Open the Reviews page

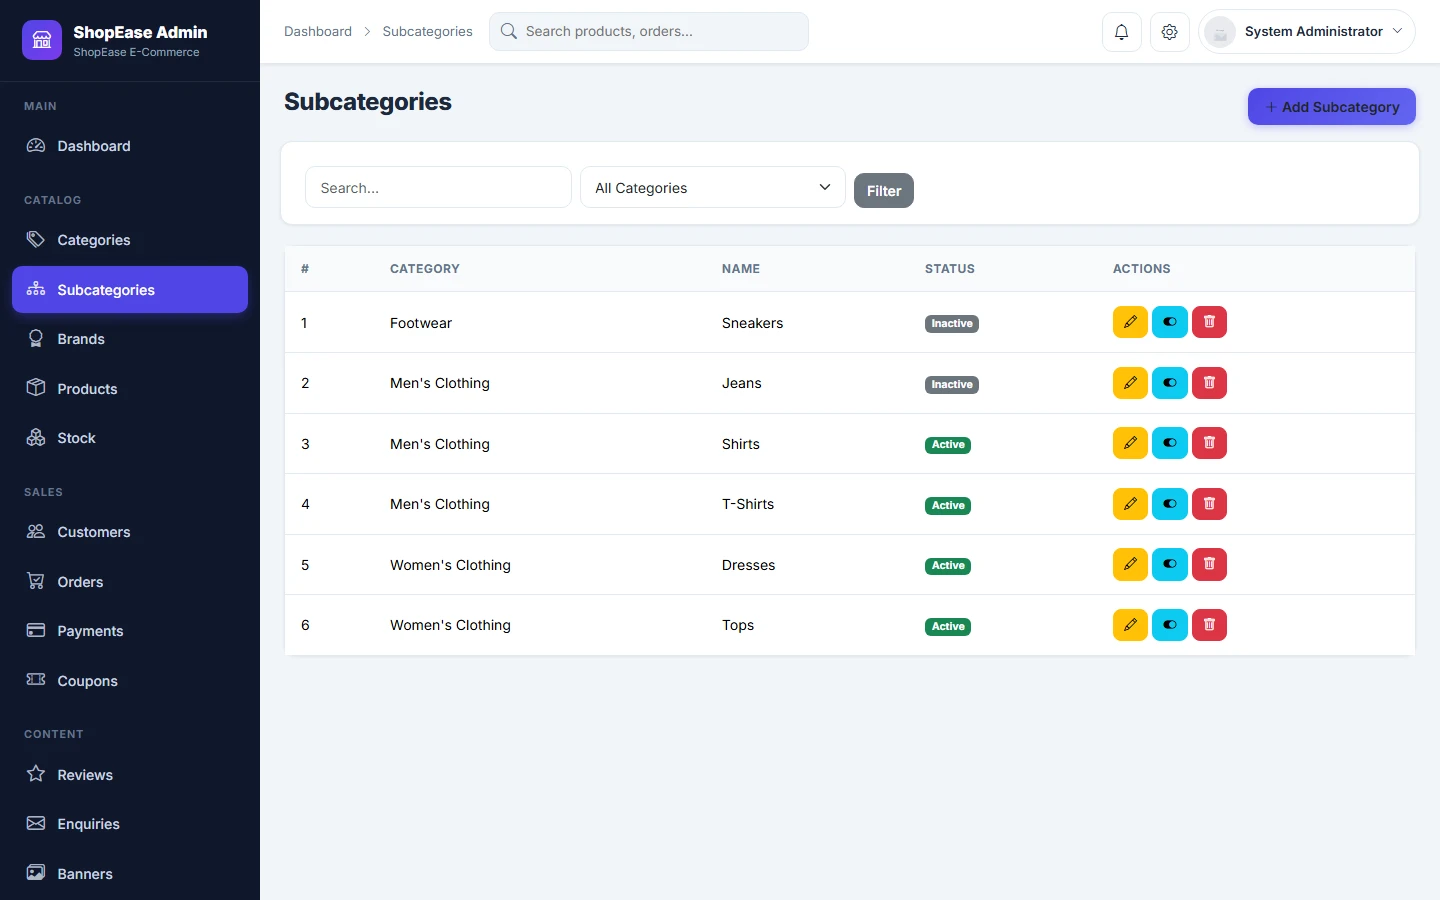pos(130,775)
